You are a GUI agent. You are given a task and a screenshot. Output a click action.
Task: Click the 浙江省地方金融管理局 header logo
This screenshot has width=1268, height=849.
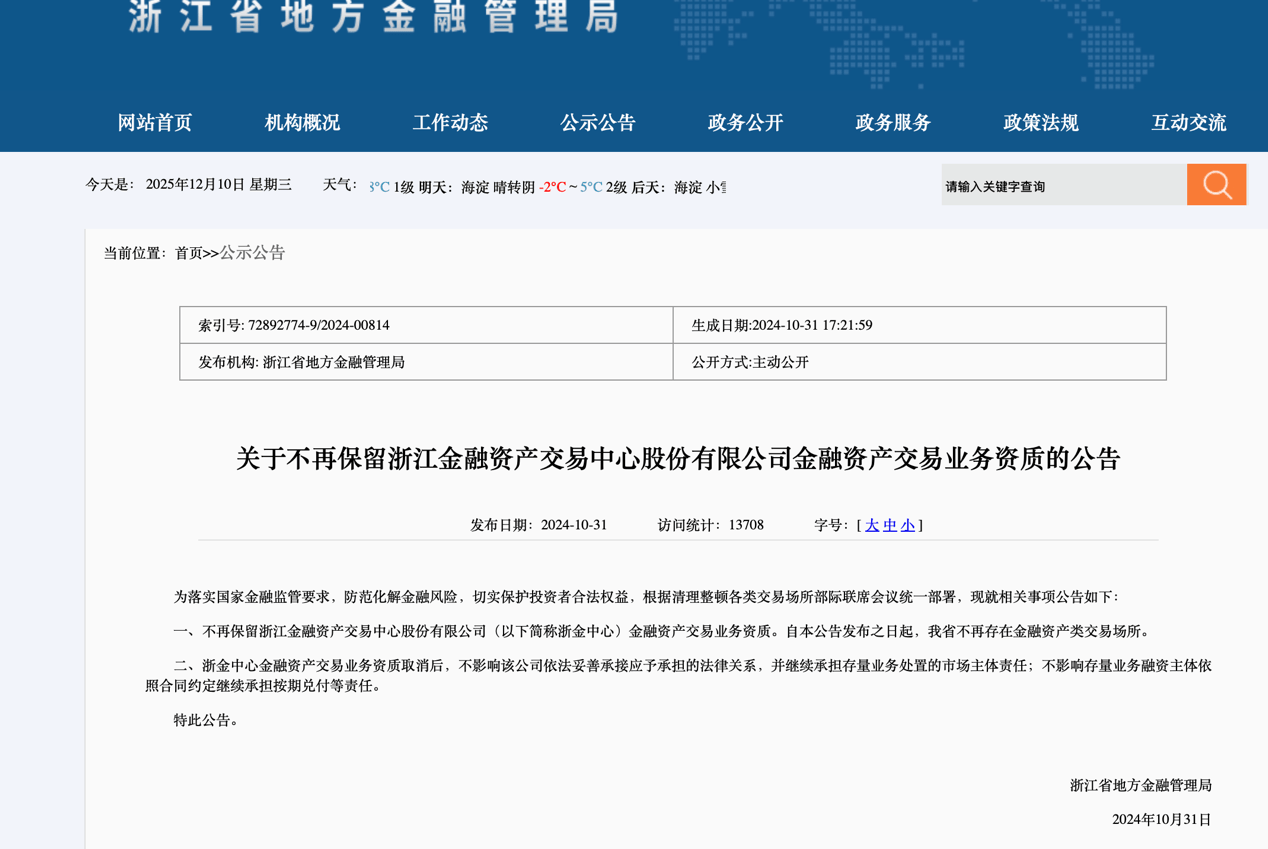(370, 20)
